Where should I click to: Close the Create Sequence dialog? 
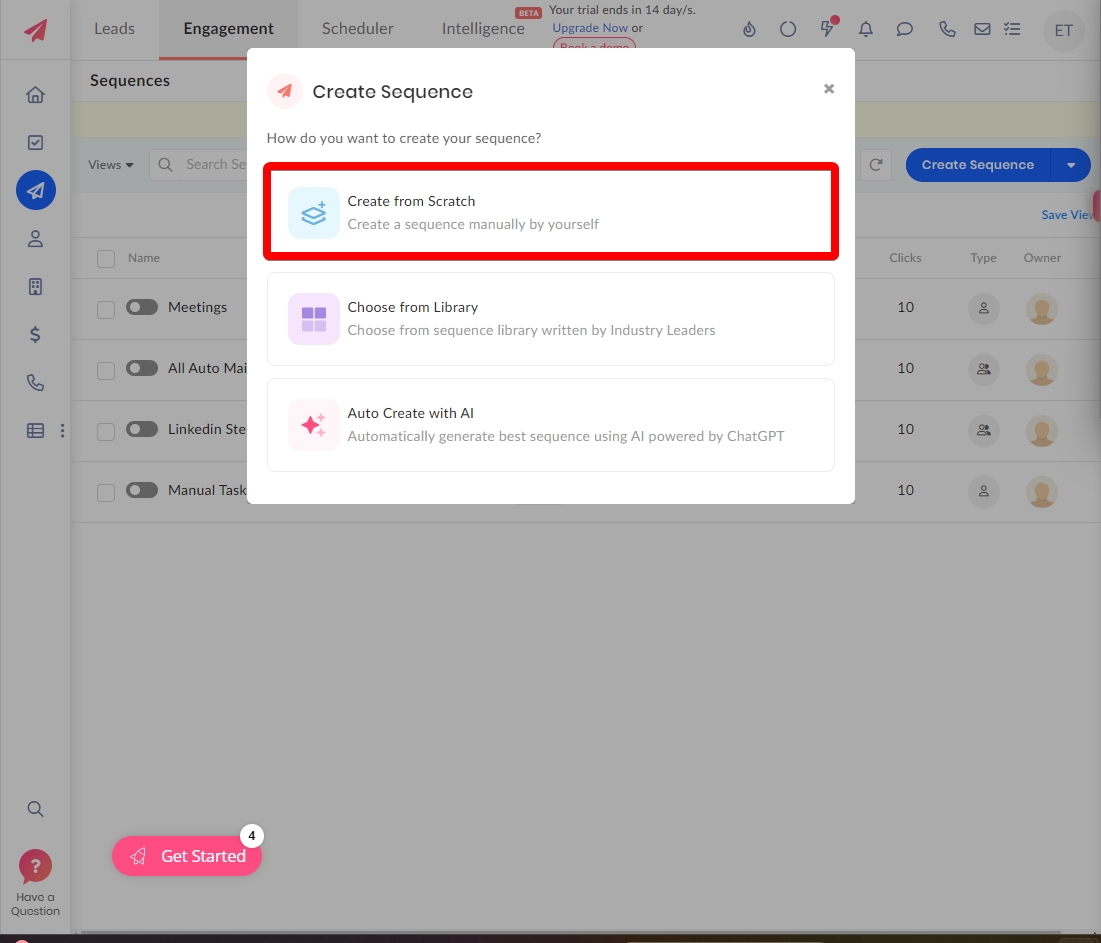pos(828,89)
